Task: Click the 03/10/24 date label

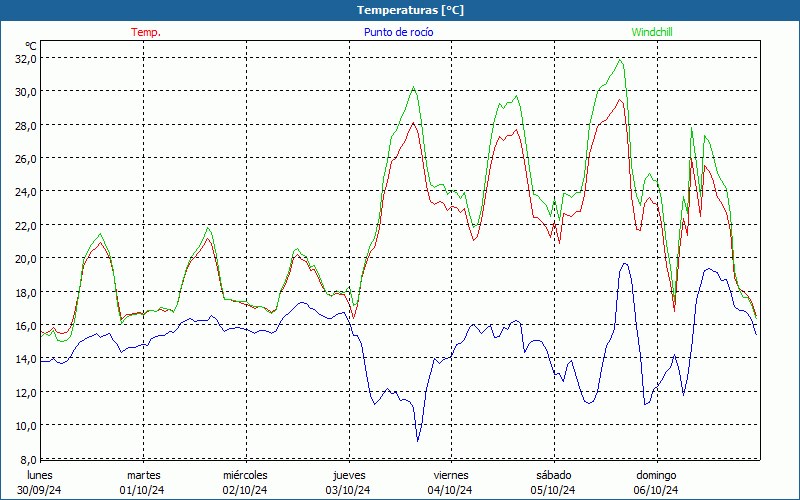Action: (x=348, y=490)
